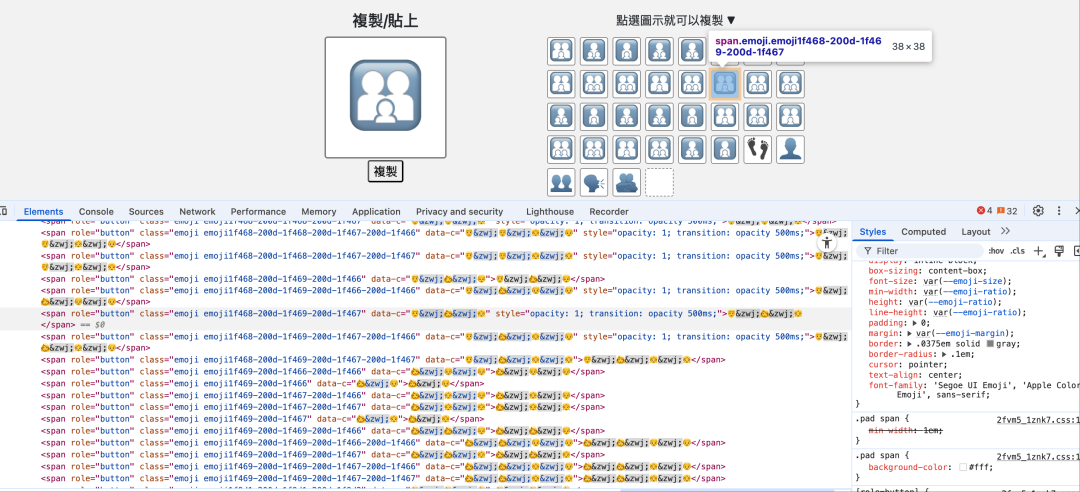
Task: Click the font-size var(--emoji-size) value
Action: point(964,281)
